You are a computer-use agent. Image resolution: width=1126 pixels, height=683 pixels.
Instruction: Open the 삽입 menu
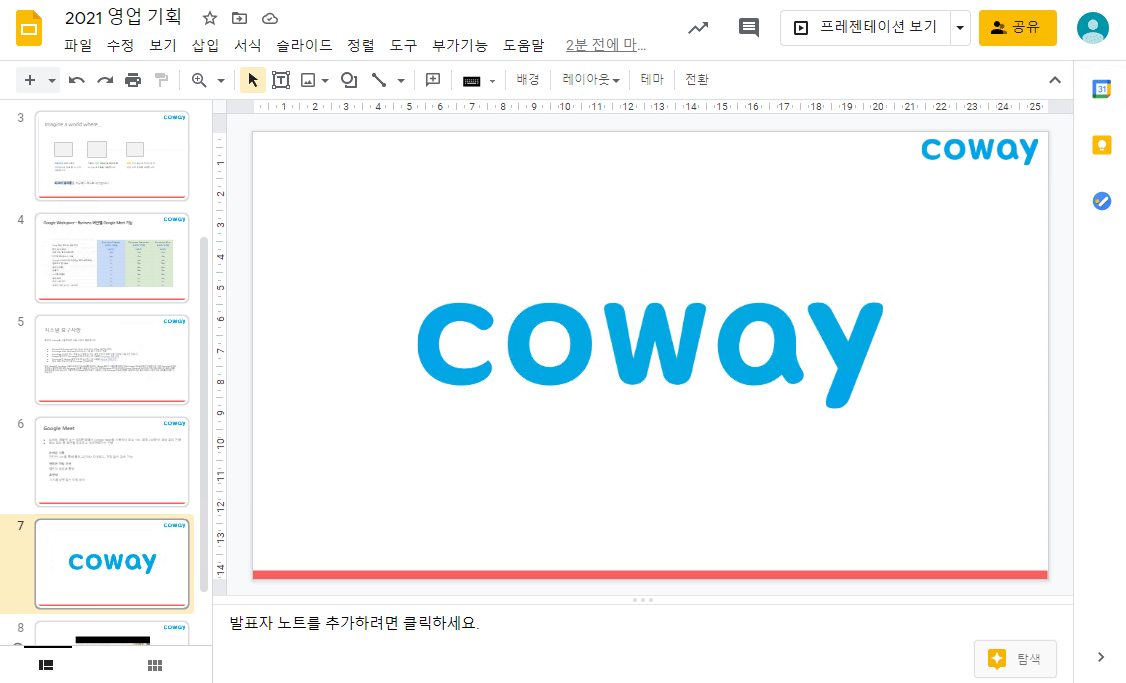[x=205, y=45]
